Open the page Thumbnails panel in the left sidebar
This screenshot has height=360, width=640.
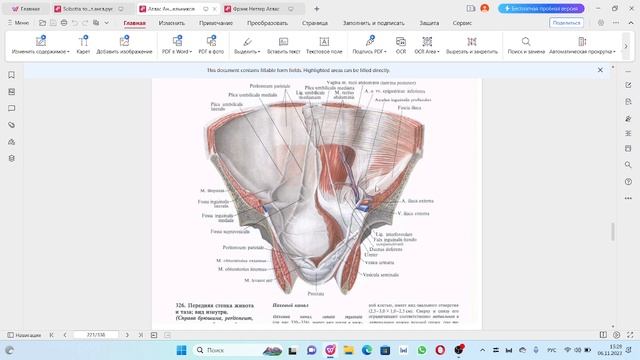[11, 92]
